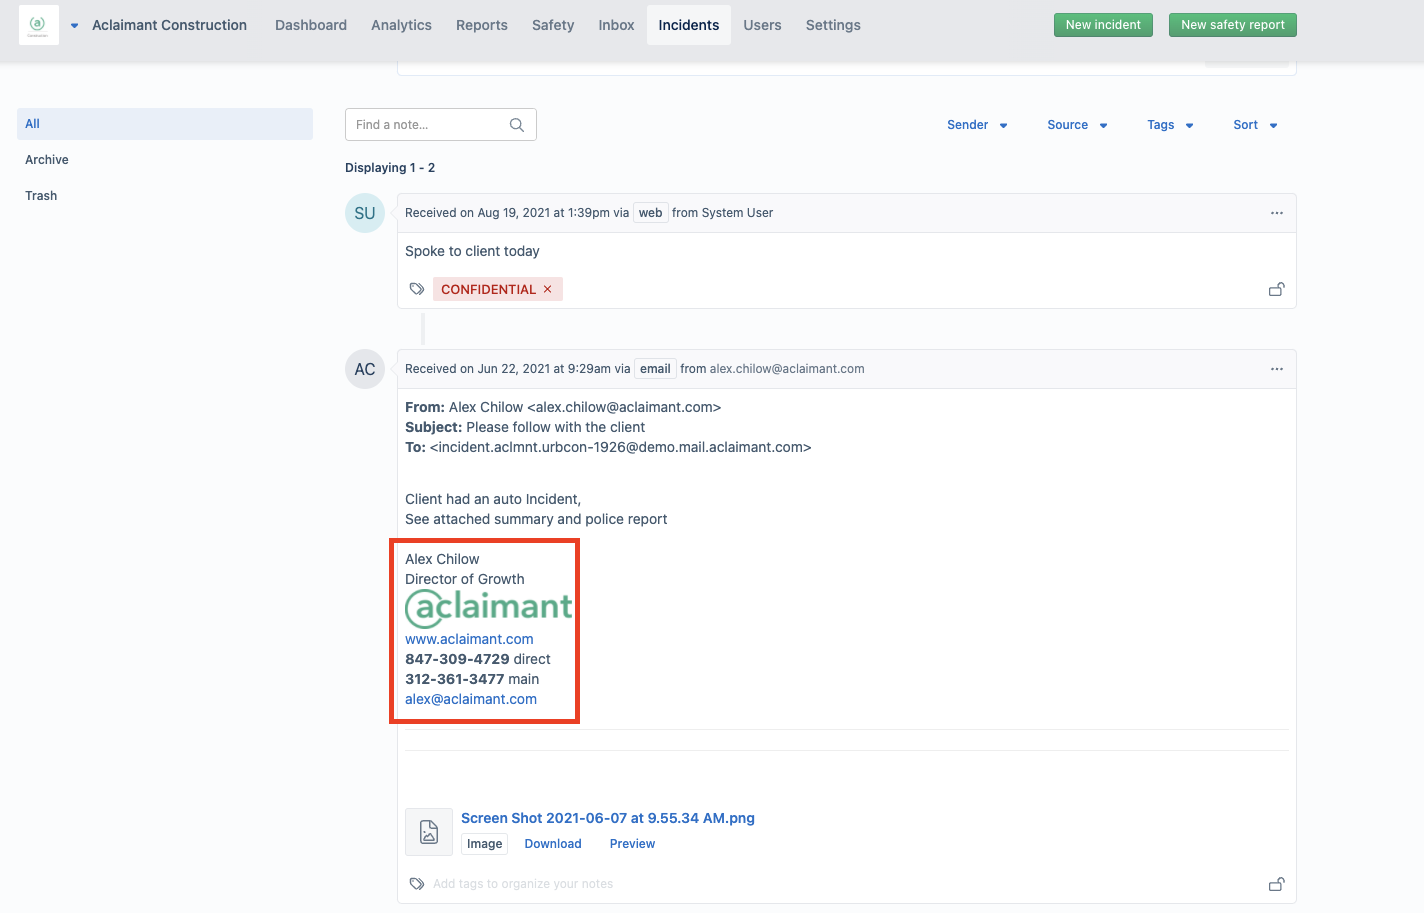Click the Subject: Please follow with the client line
The image size is (1424, 913).
(525, 427)
